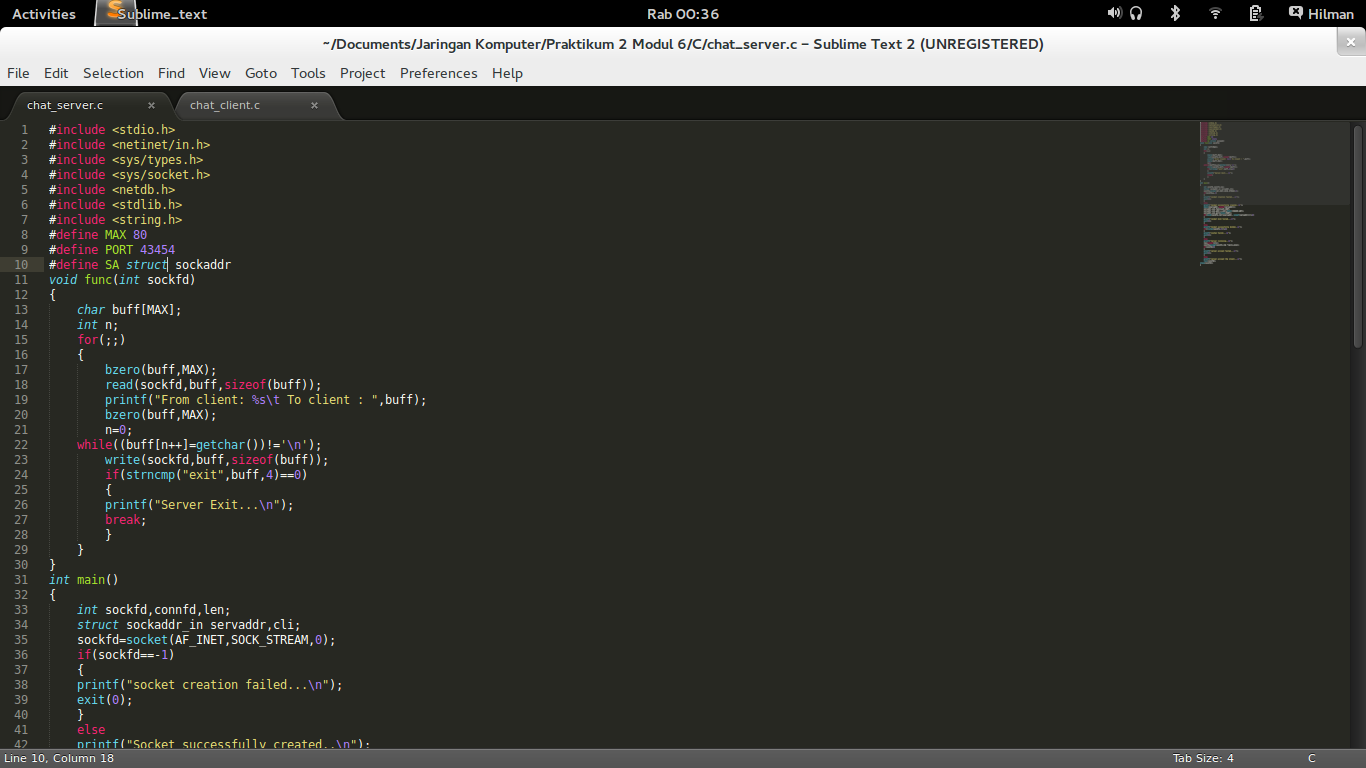Mute sound using the speaker icon
1366x768 pixels.
coord(1113,13)
